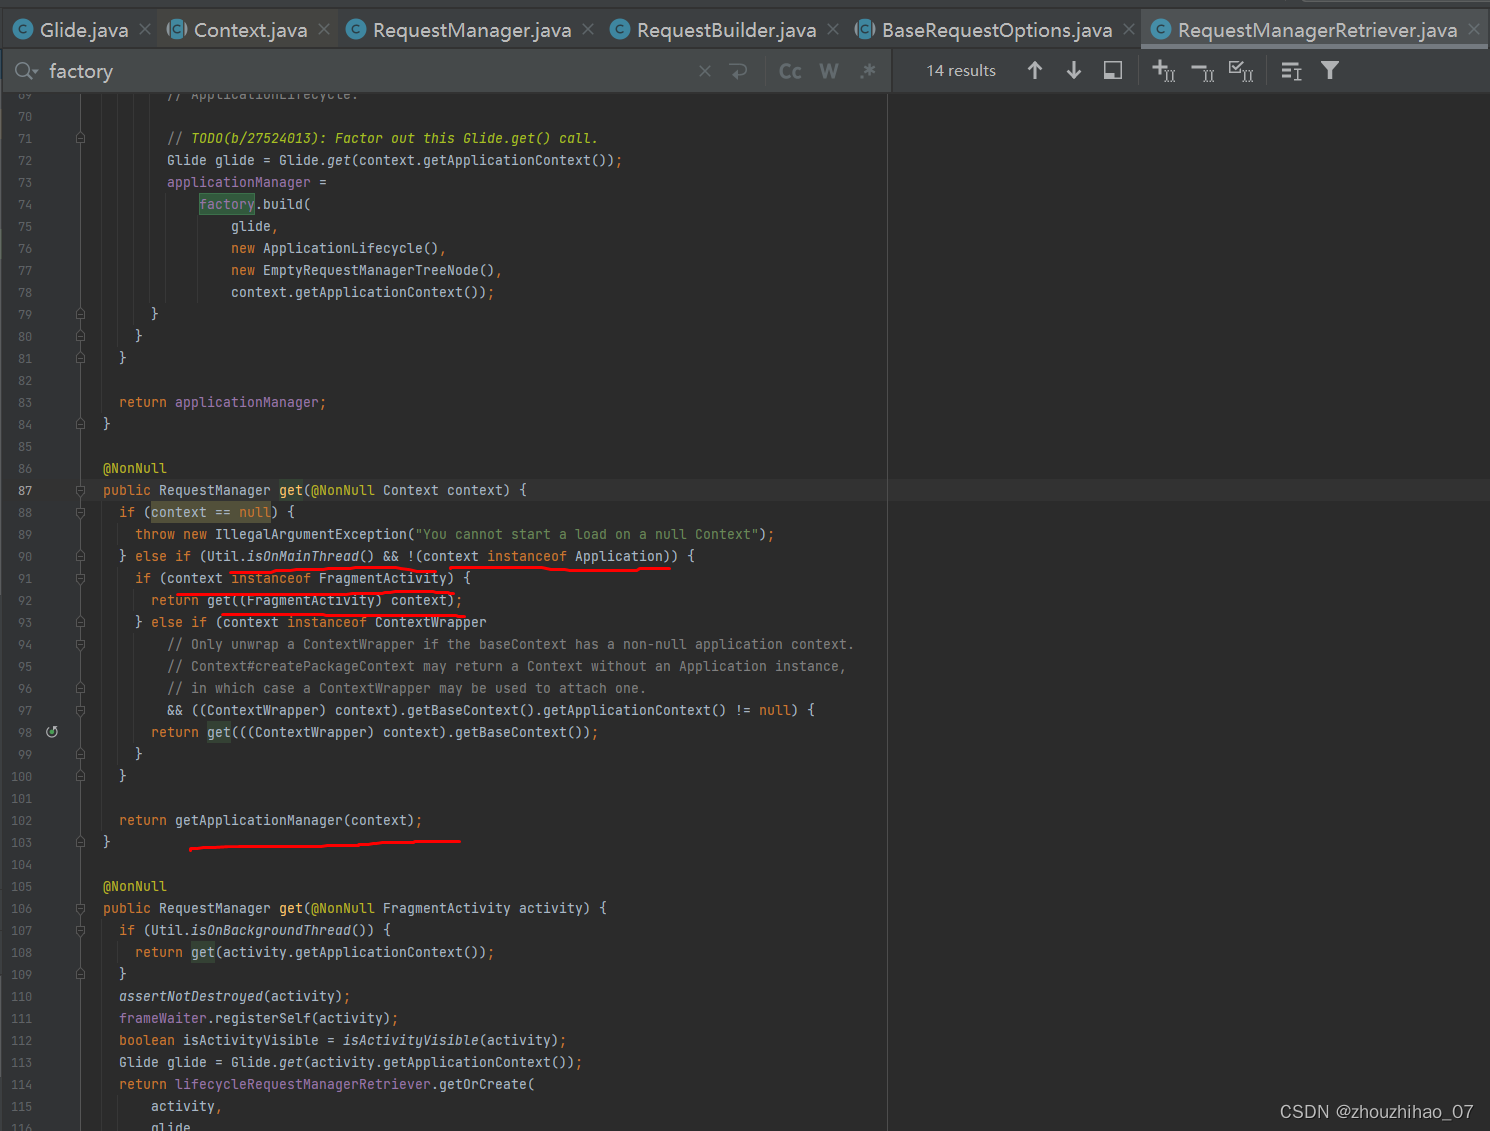The height and width of the screenshot is (1131, 1490).
Task: Click 'ContextWrapper' on line 93
Action: (431, 622)
